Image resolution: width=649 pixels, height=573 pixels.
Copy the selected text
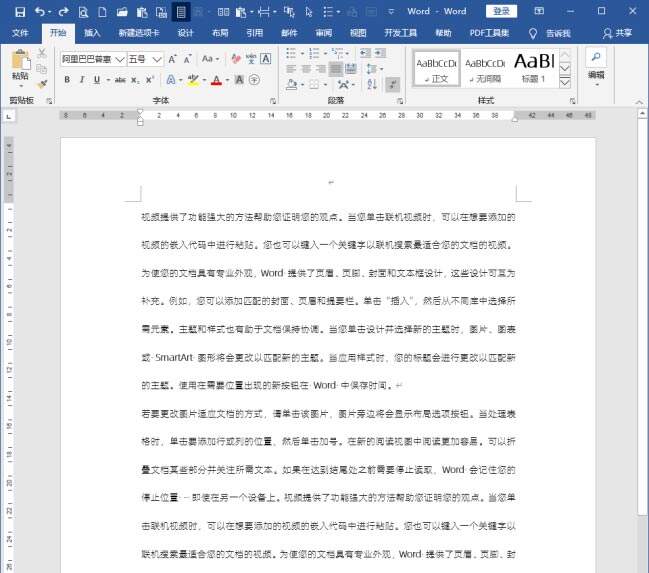click(41, 68)
